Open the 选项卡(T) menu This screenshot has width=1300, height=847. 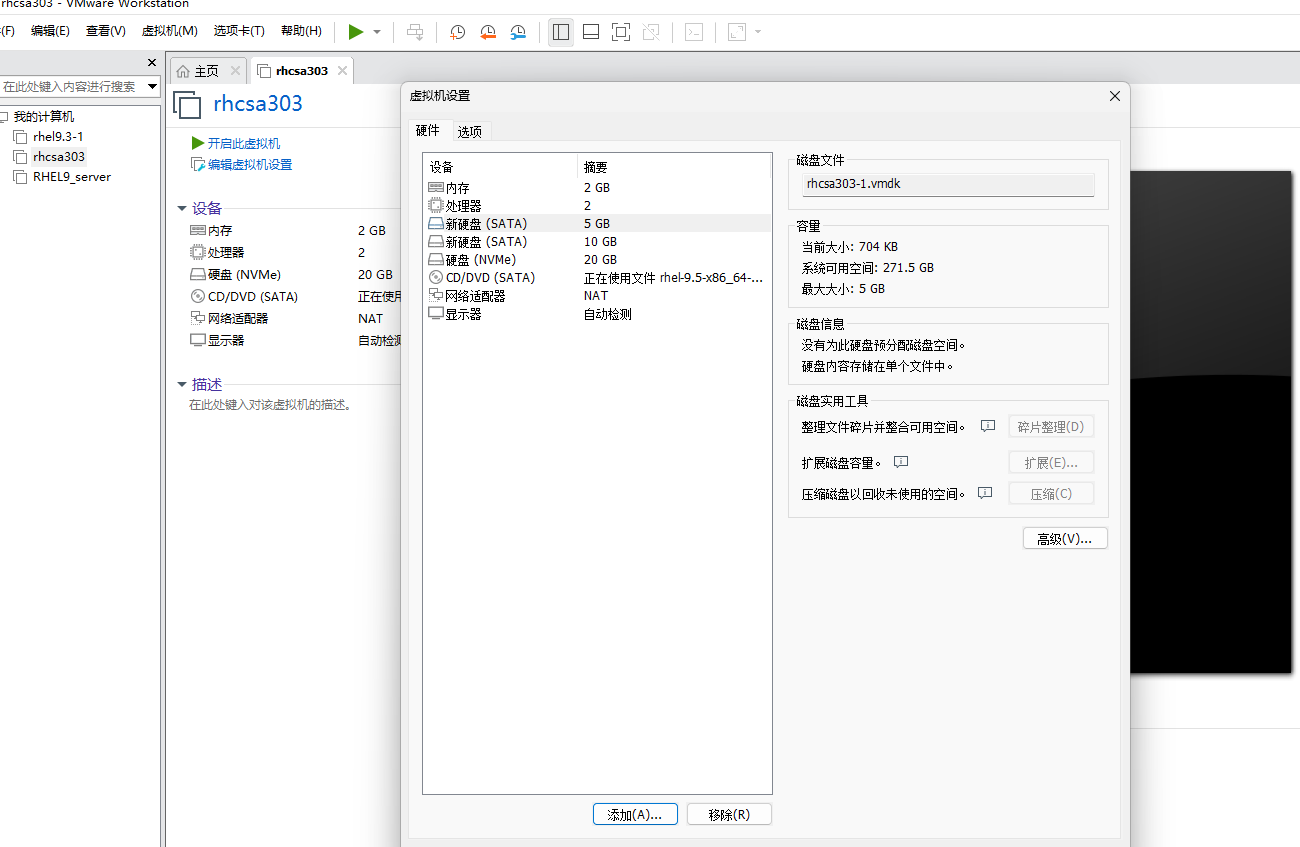tap(239, 31)
